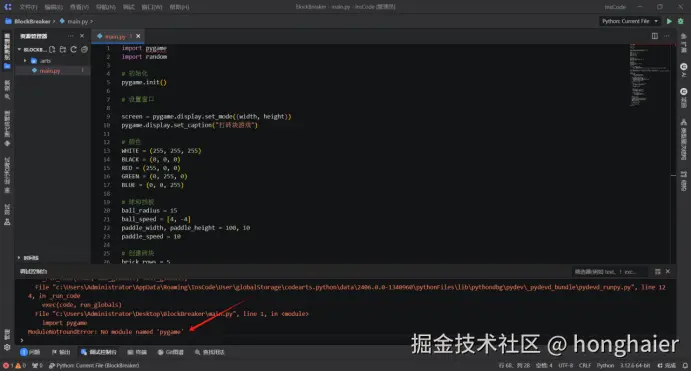Click the line 'import random'
692x371 pixels.
tap(144, 57)
